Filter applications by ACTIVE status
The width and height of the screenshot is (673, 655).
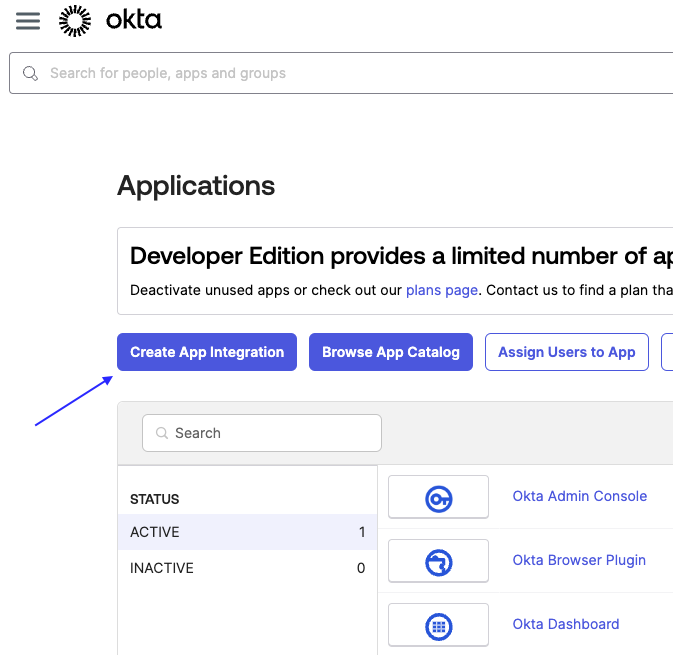coord(247,532)
